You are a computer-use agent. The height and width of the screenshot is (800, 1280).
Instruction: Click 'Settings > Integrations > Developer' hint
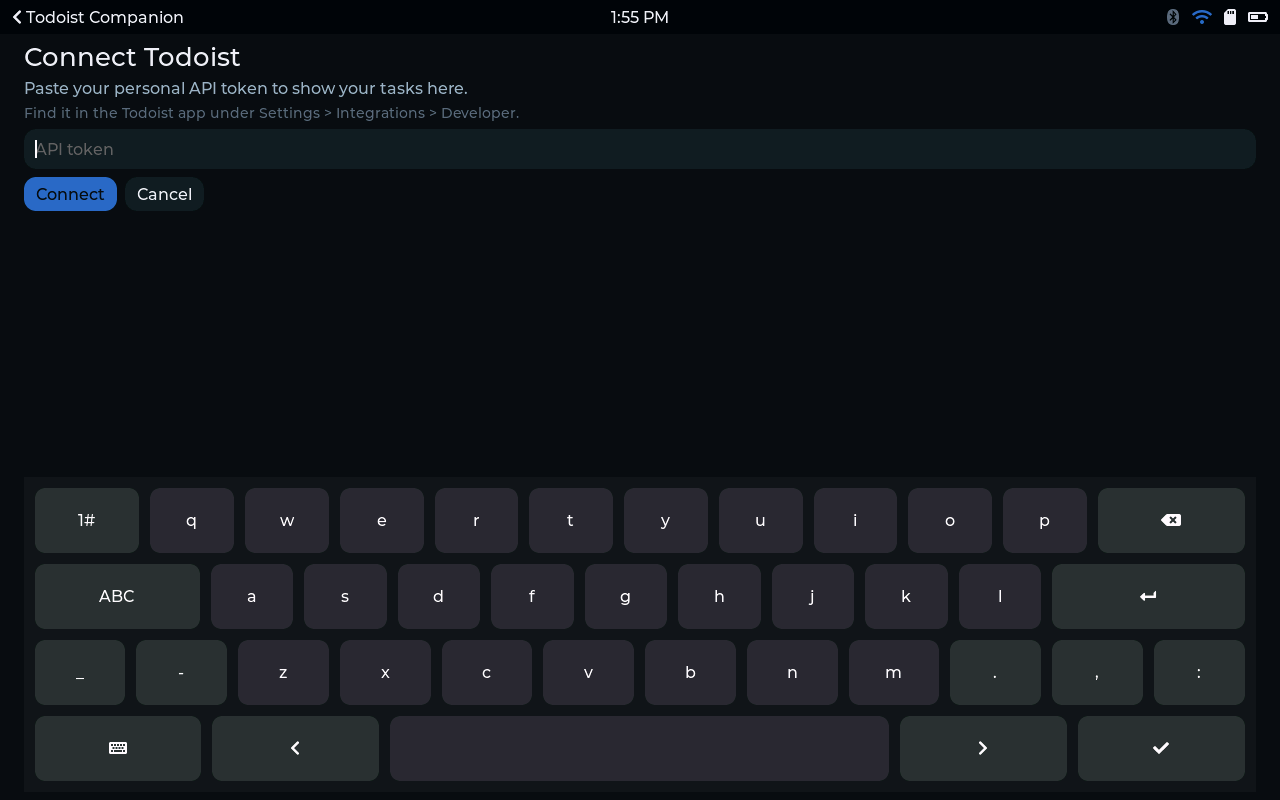[389, 113]
